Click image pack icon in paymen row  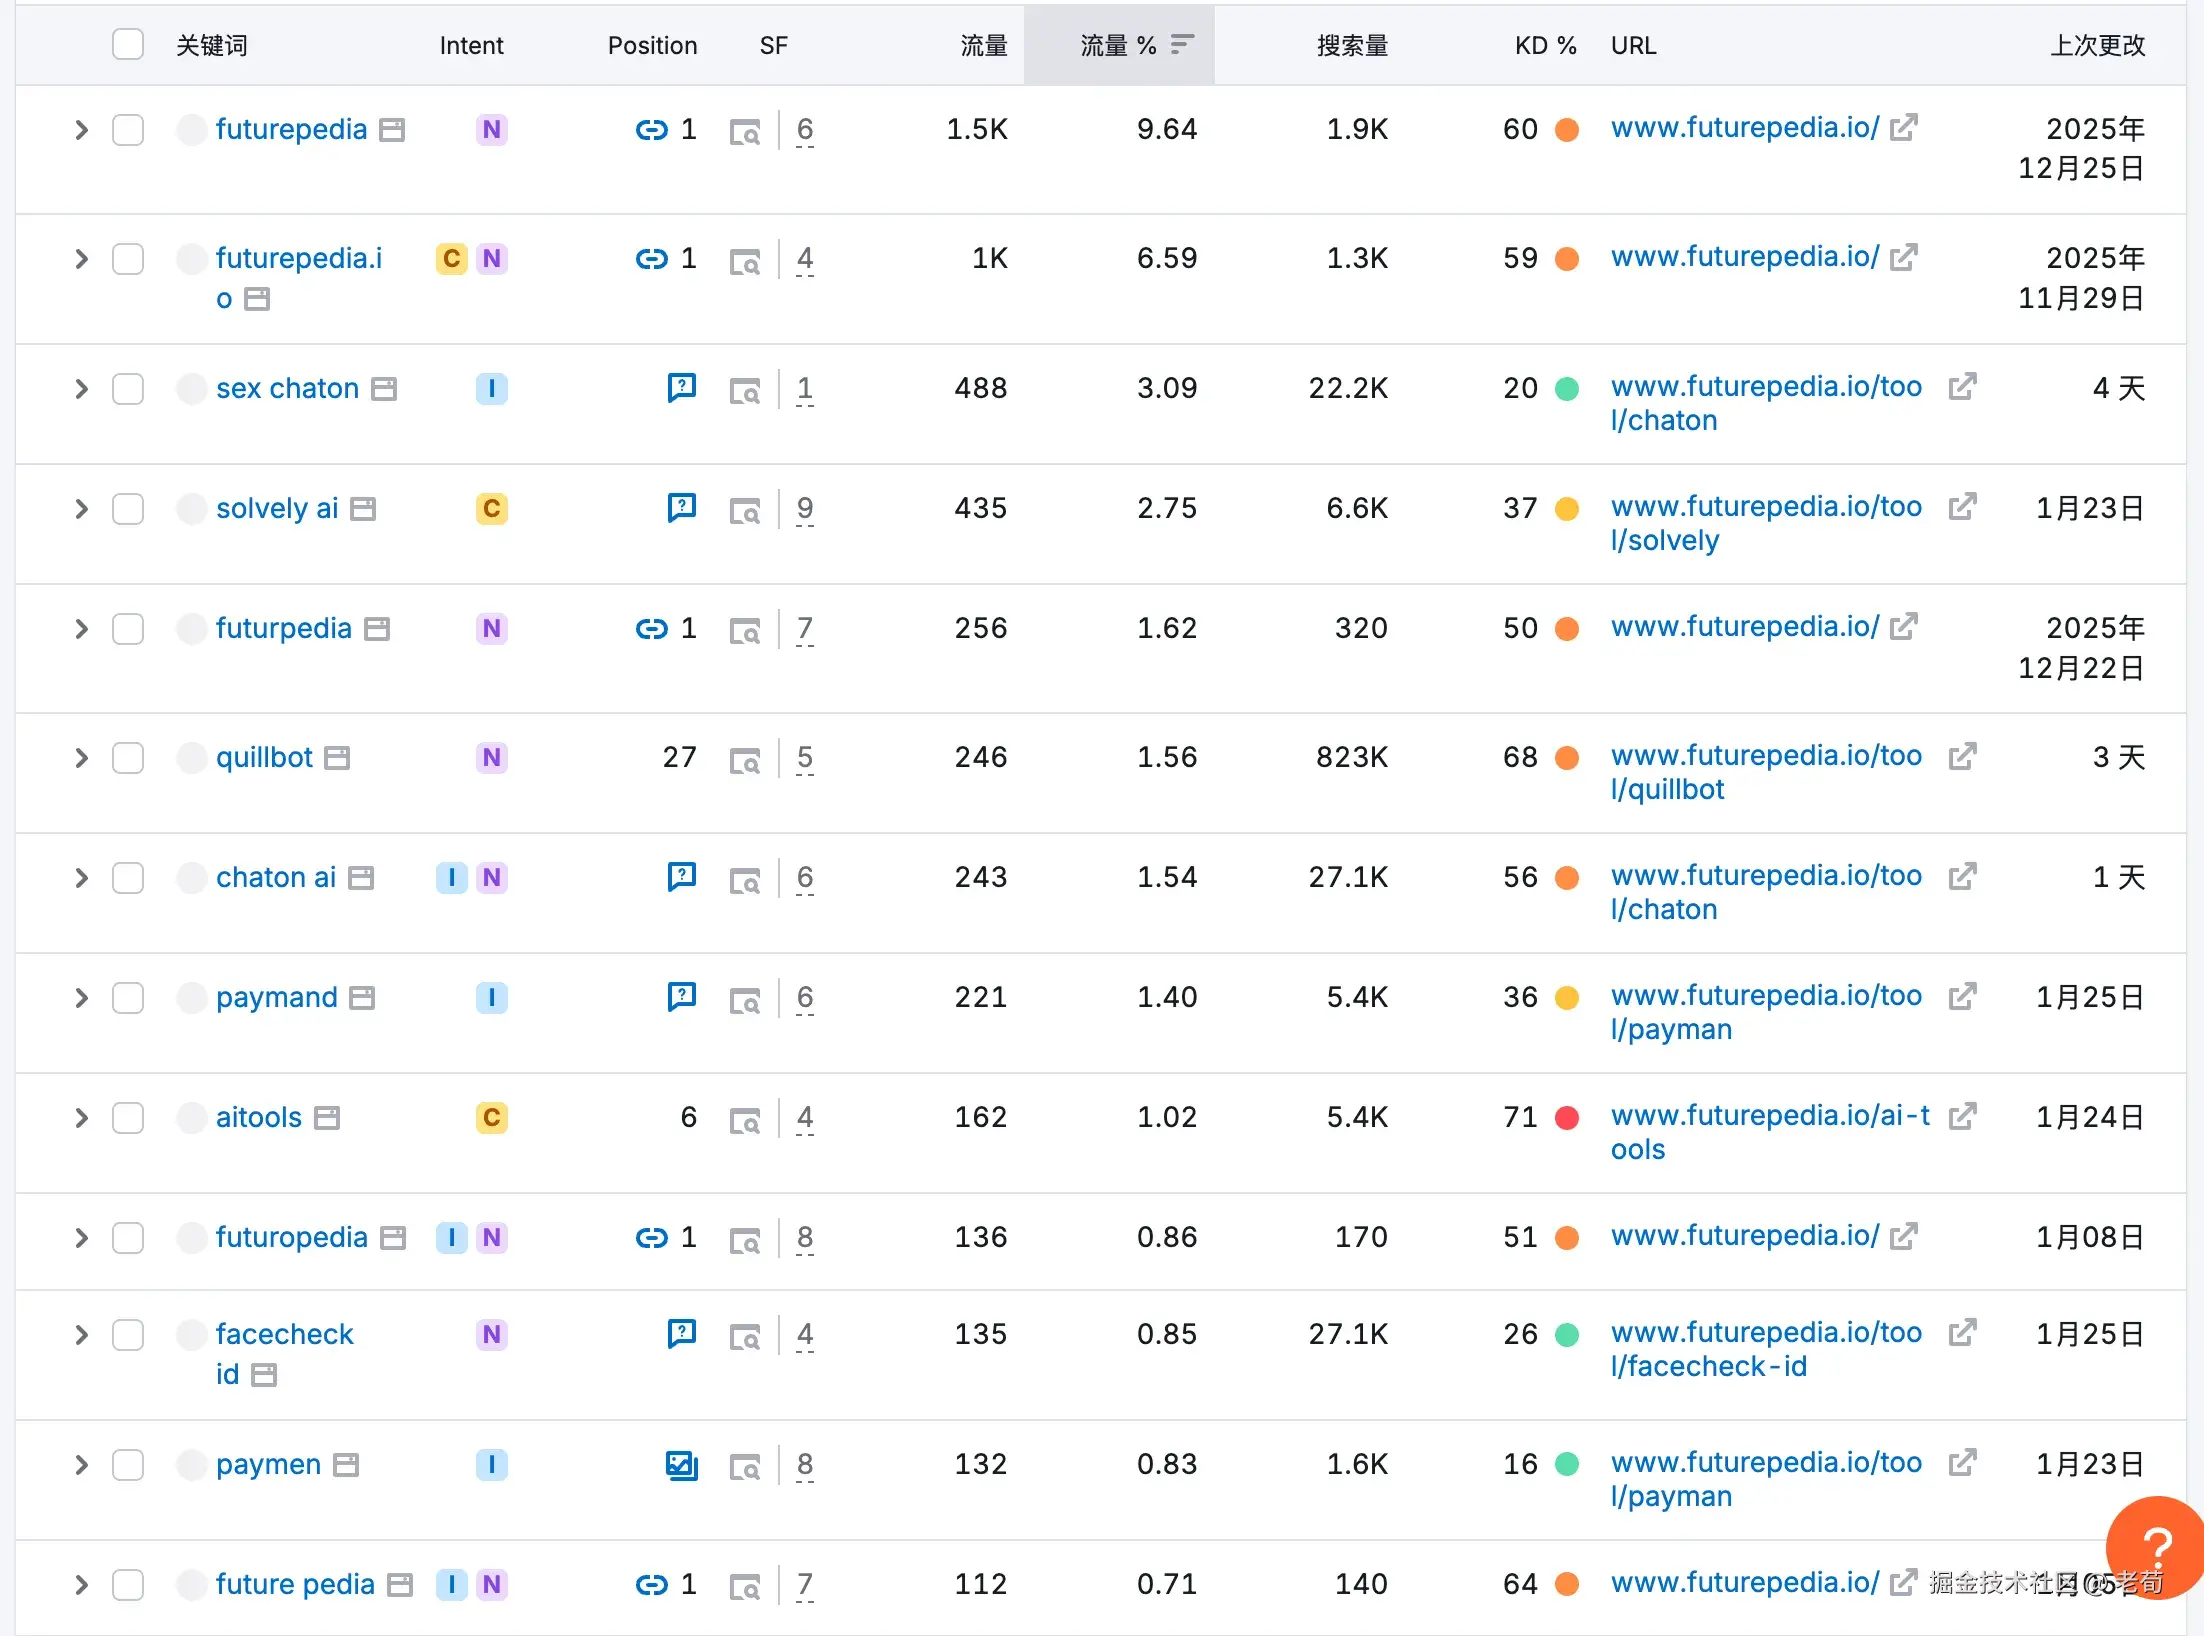coord(681,1465)
